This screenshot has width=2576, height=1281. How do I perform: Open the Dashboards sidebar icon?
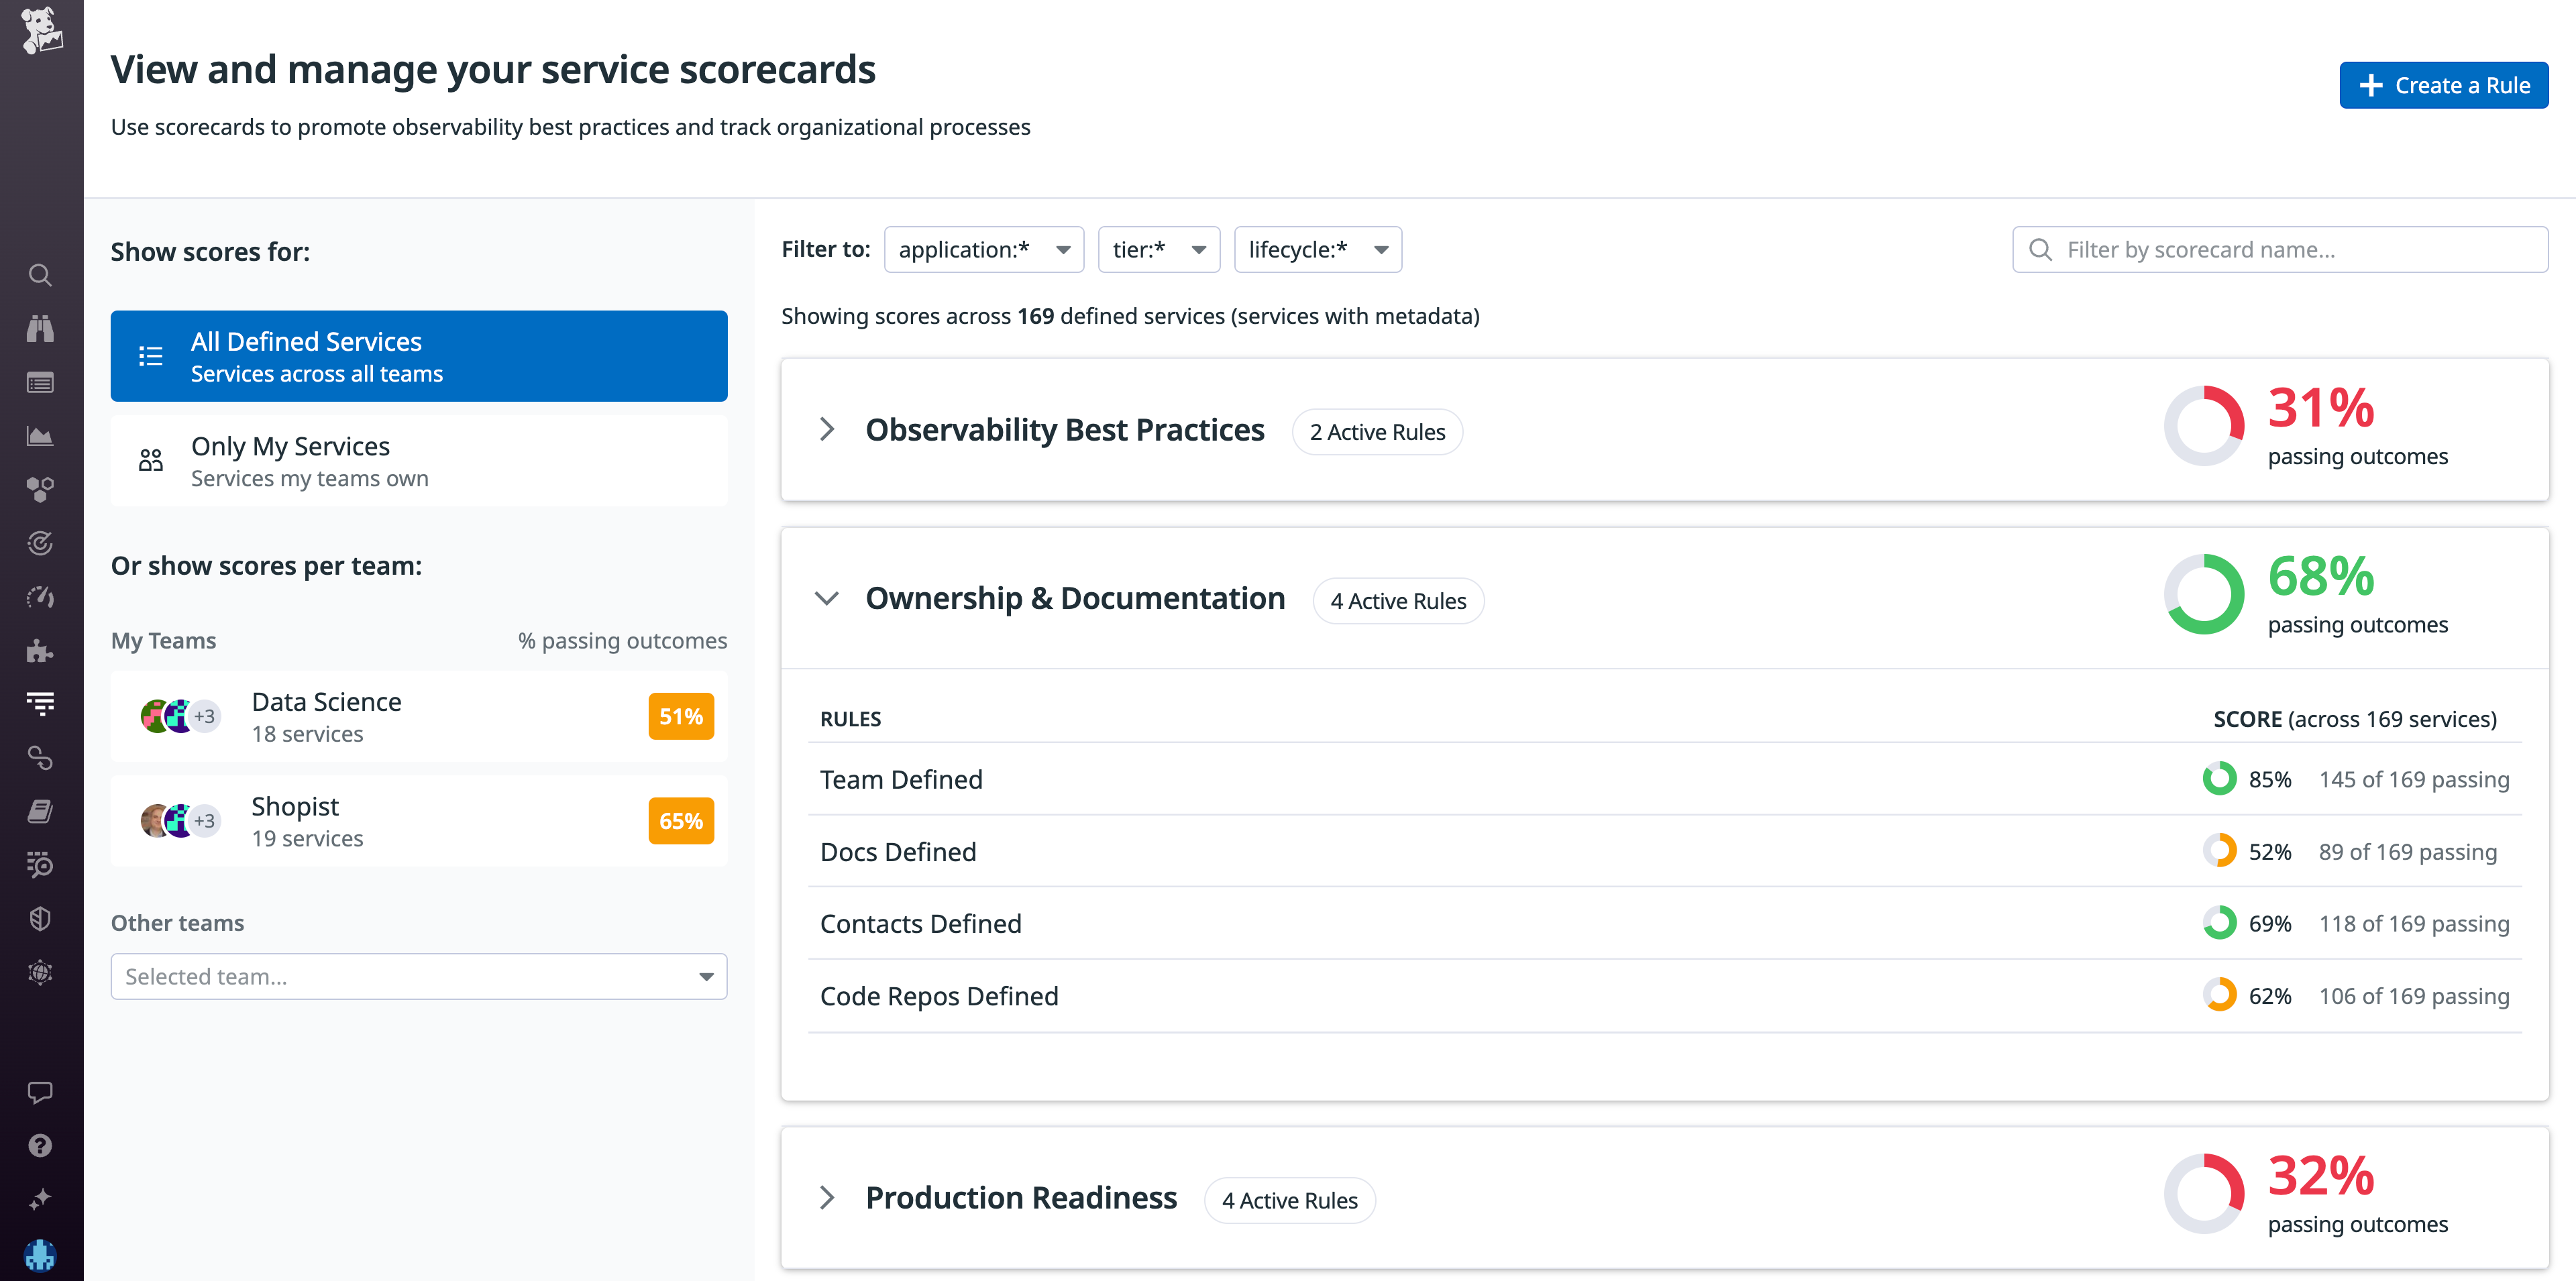40,382
